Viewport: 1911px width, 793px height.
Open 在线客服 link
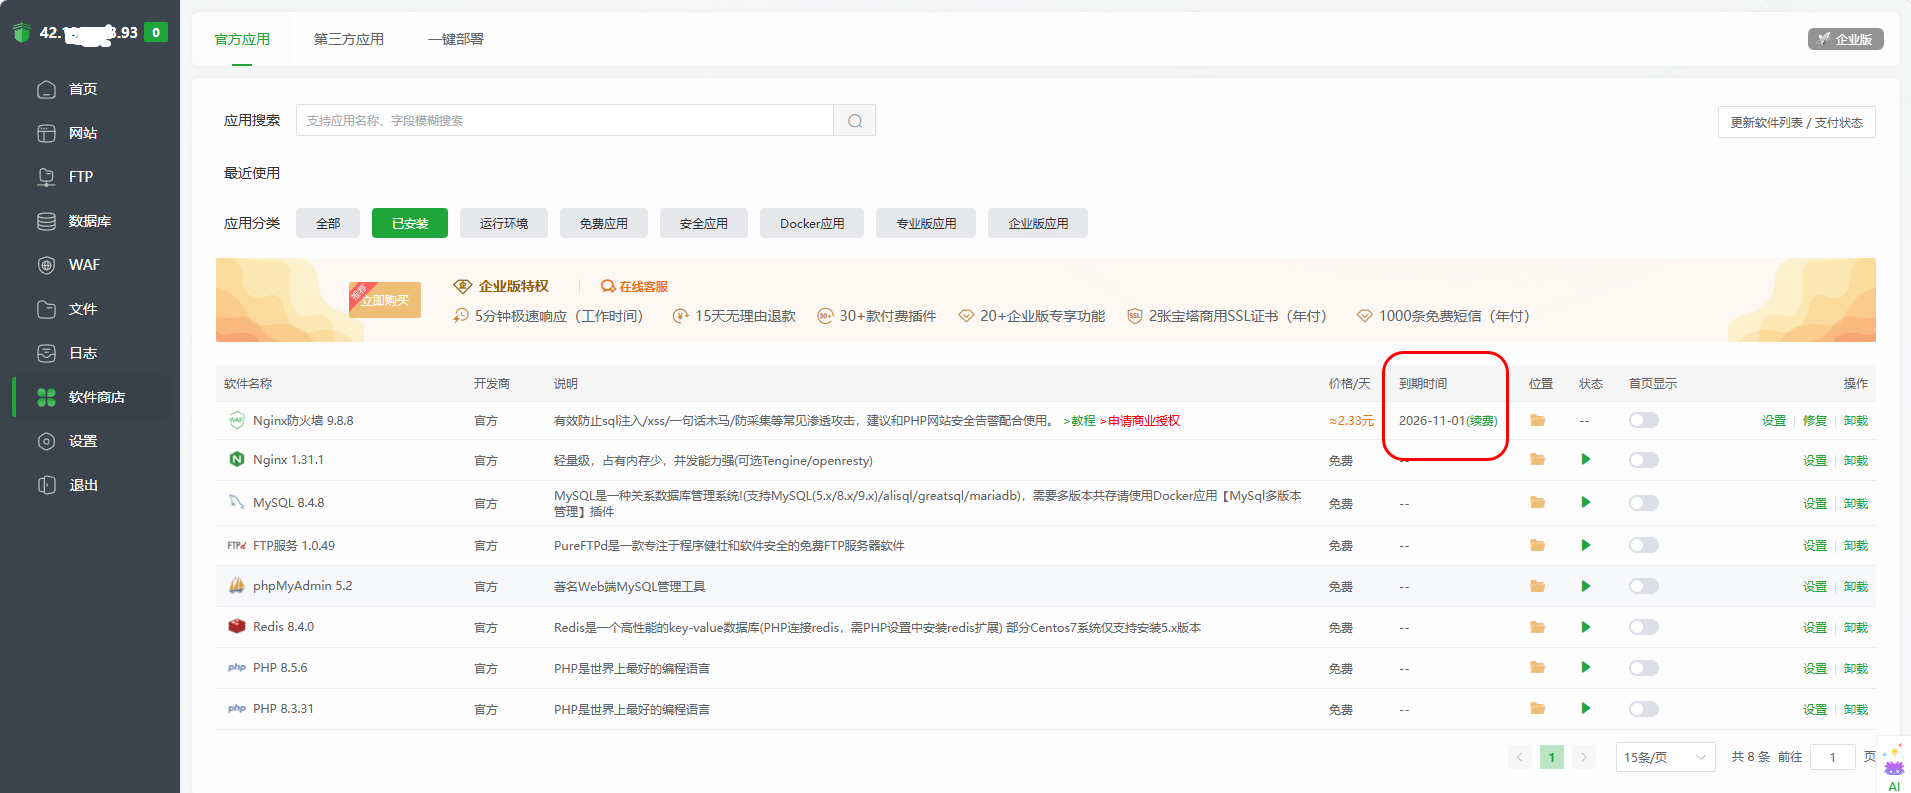tap(634, 286)
